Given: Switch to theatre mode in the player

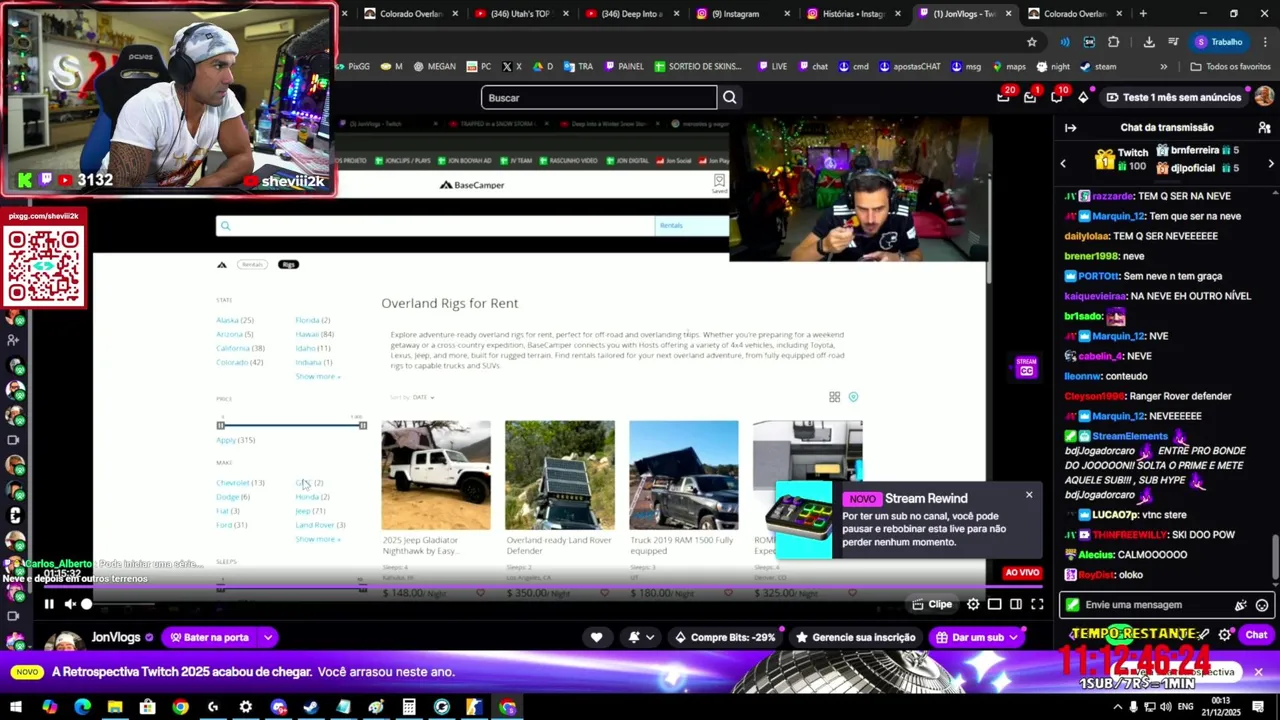Looking at the screenshot, I should 1016,604.
